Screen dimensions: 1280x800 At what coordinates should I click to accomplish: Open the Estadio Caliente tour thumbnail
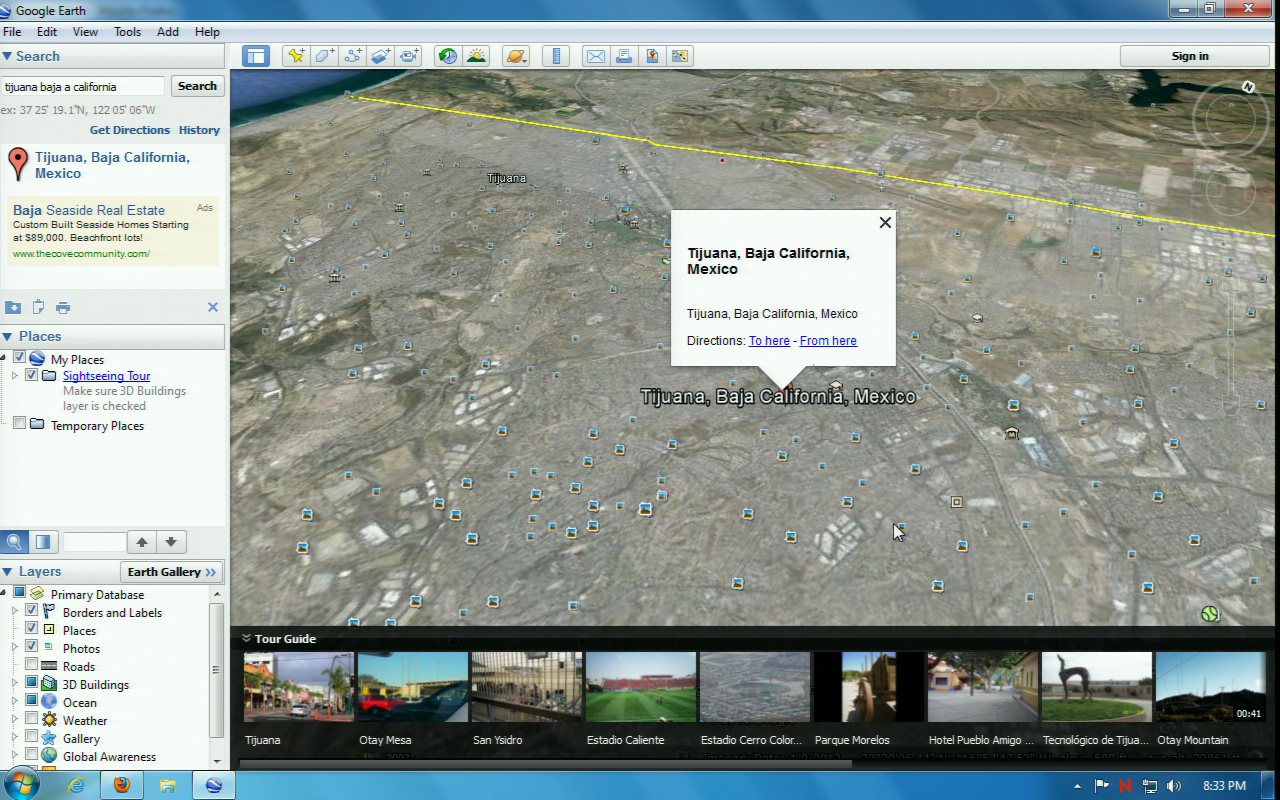tap(640, 687)
